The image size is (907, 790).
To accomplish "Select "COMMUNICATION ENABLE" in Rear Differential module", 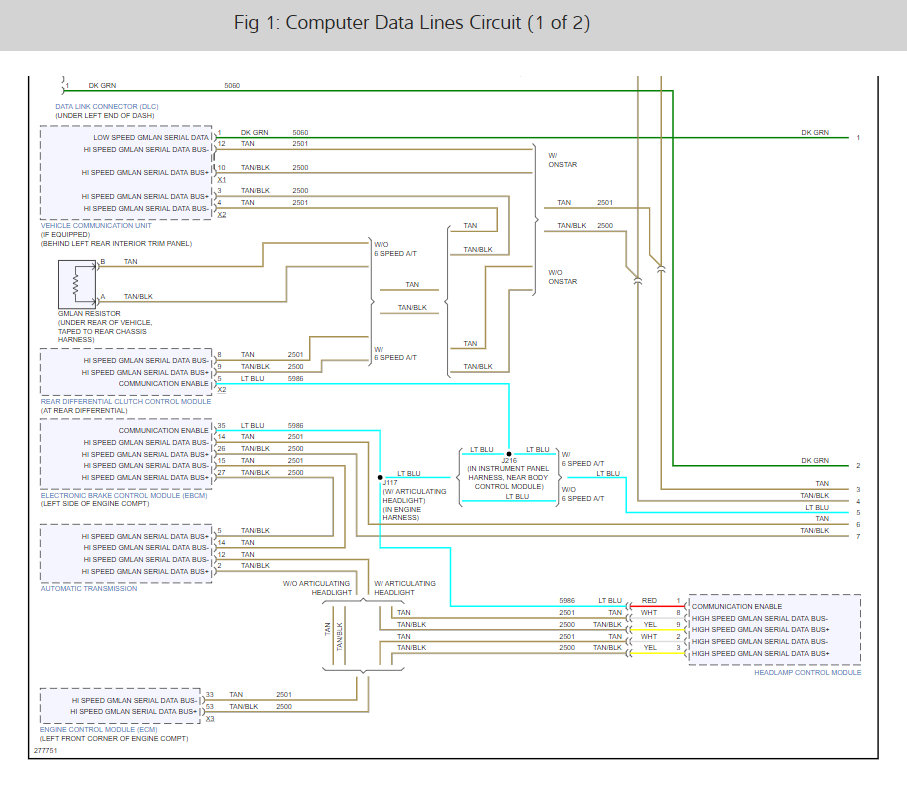I will coord(164,384).
